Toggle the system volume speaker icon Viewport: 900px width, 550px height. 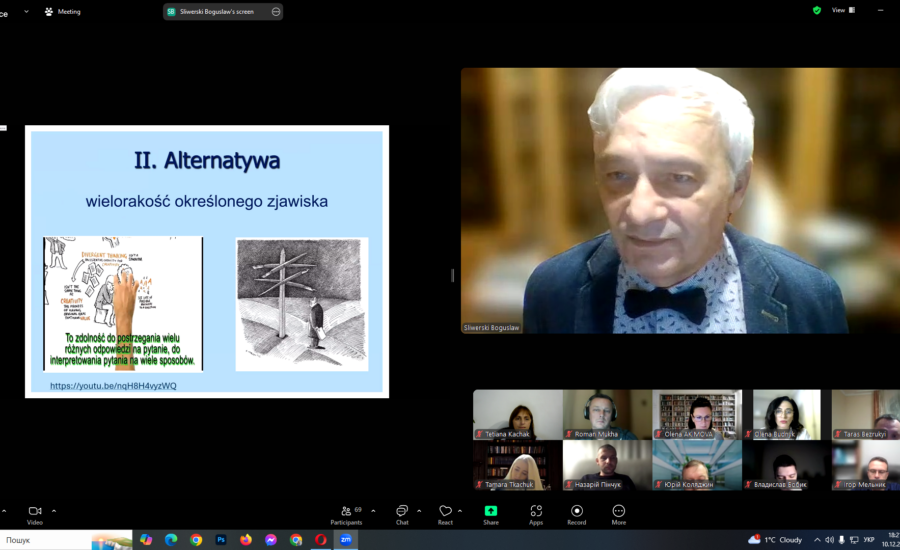(x=829, y=540)
